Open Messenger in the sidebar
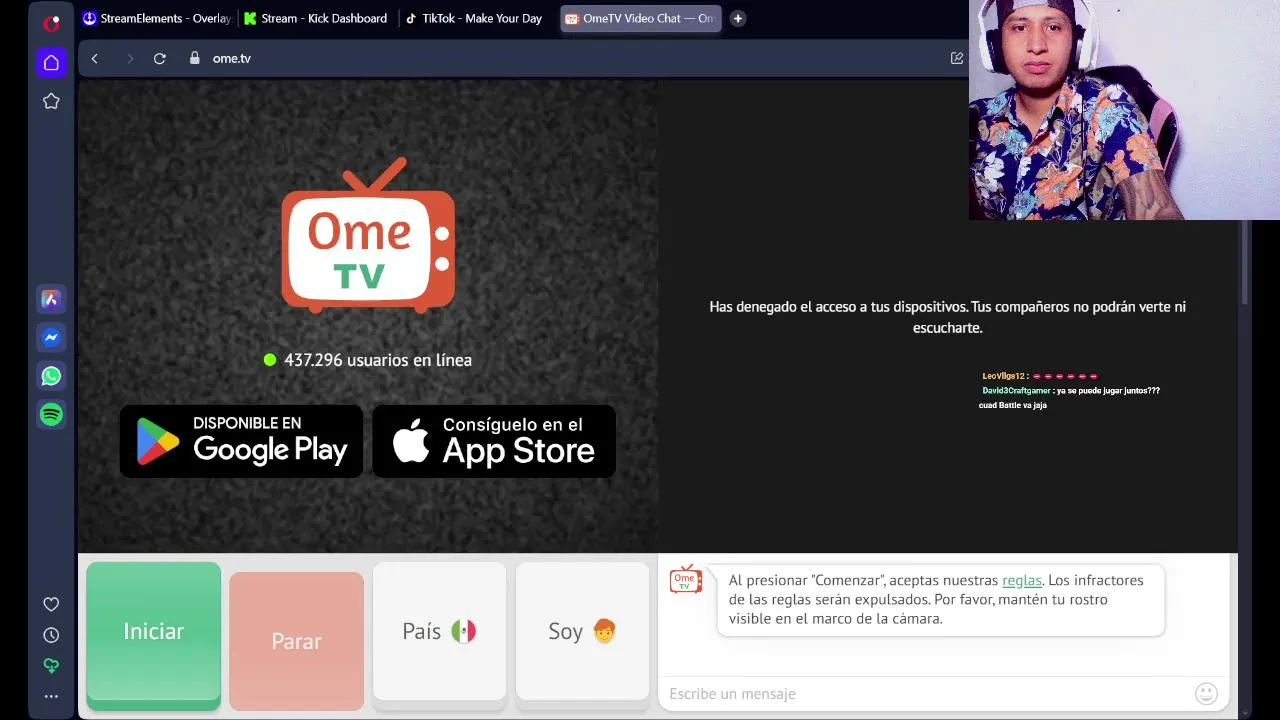 coord(51,338)
